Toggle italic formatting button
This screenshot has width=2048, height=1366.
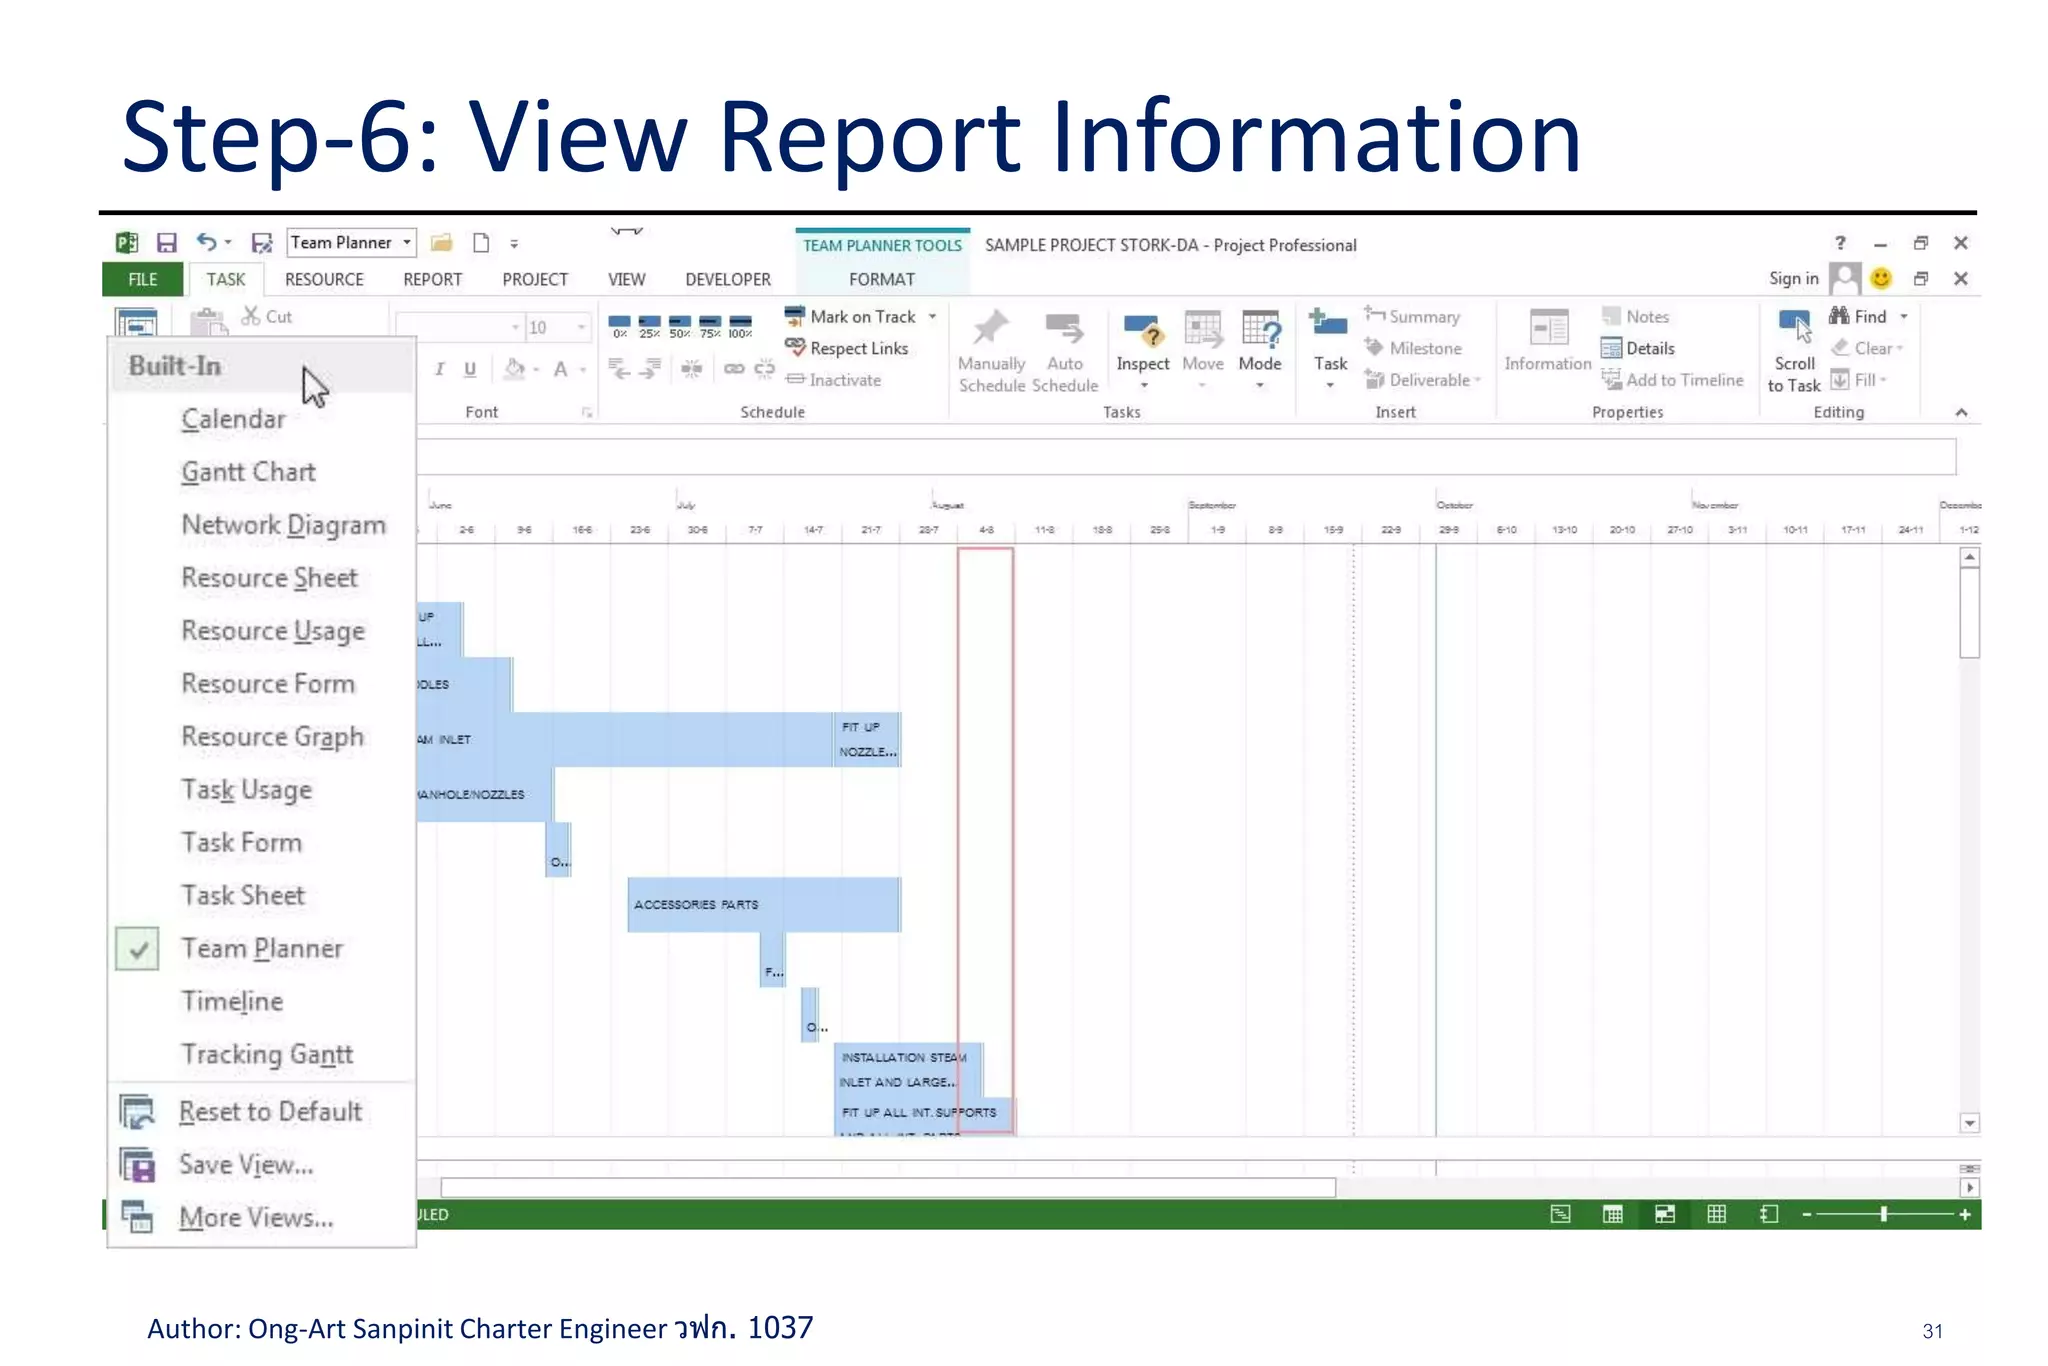click(440, 369)
